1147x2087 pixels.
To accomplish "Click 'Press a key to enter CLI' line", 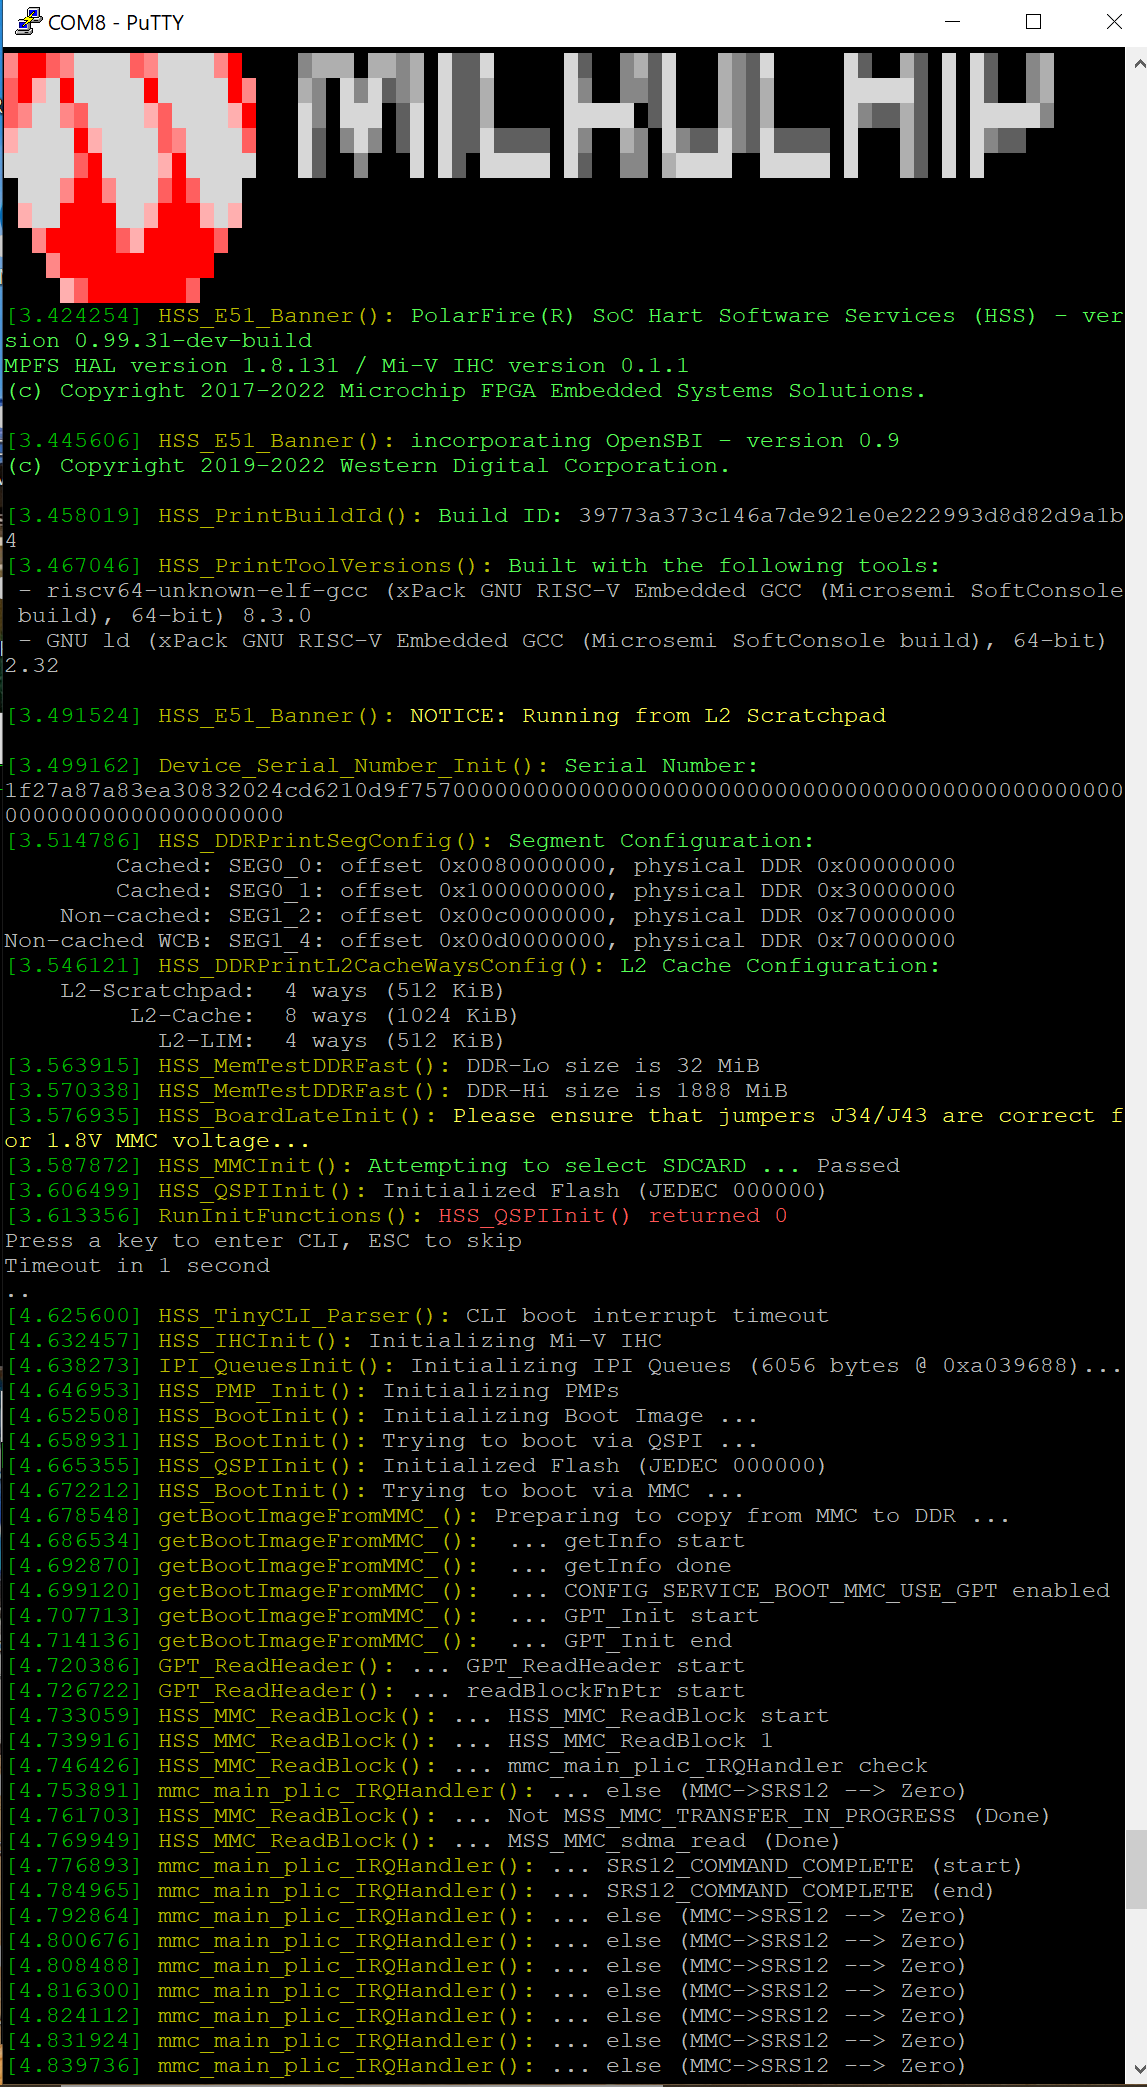I will coord(263,1240).
